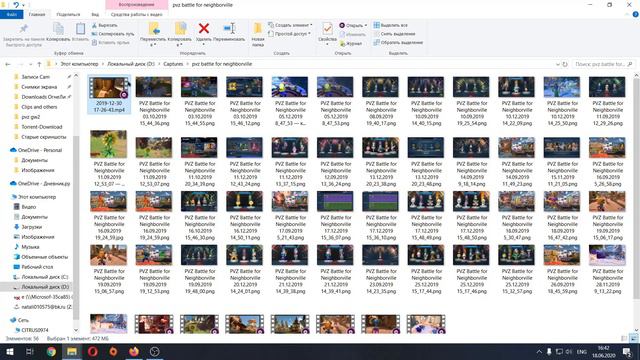Open Google Chrome from the taskbar
Screen dimensions: 640x360
click(x=51, y=352)
